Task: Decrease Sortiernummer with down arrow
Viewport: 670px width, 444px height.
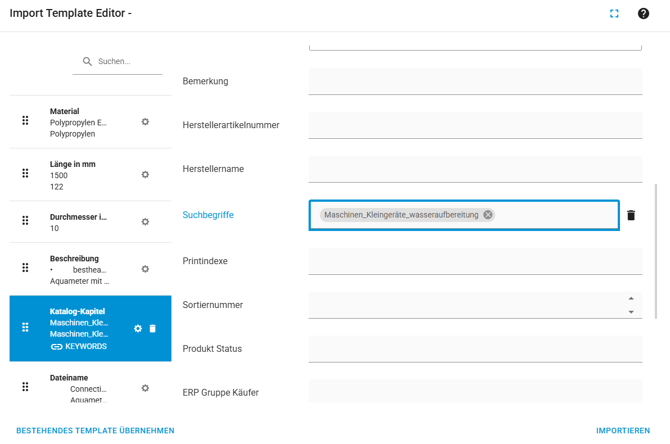Action: click(631, 312)
